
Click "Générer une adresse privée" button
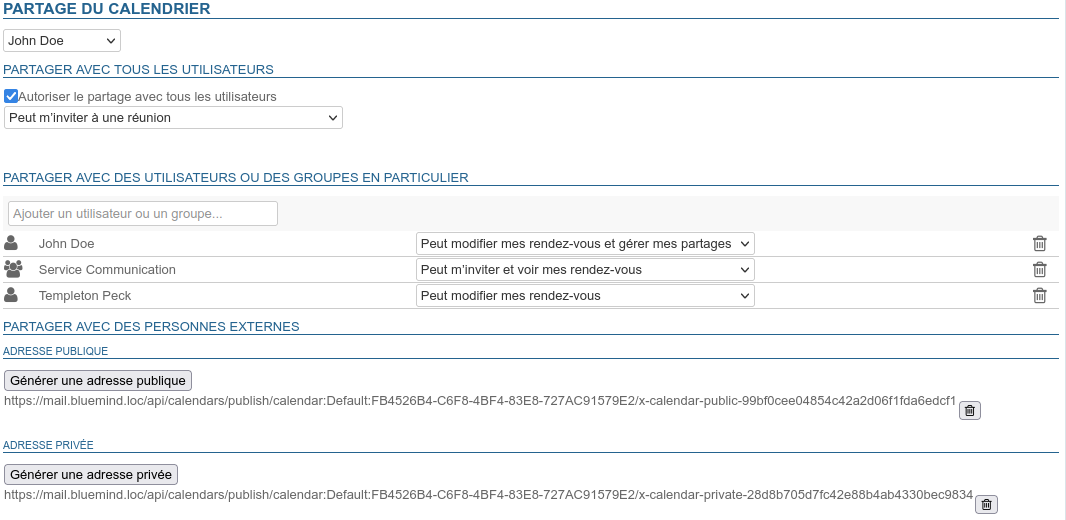pos(91,475)
